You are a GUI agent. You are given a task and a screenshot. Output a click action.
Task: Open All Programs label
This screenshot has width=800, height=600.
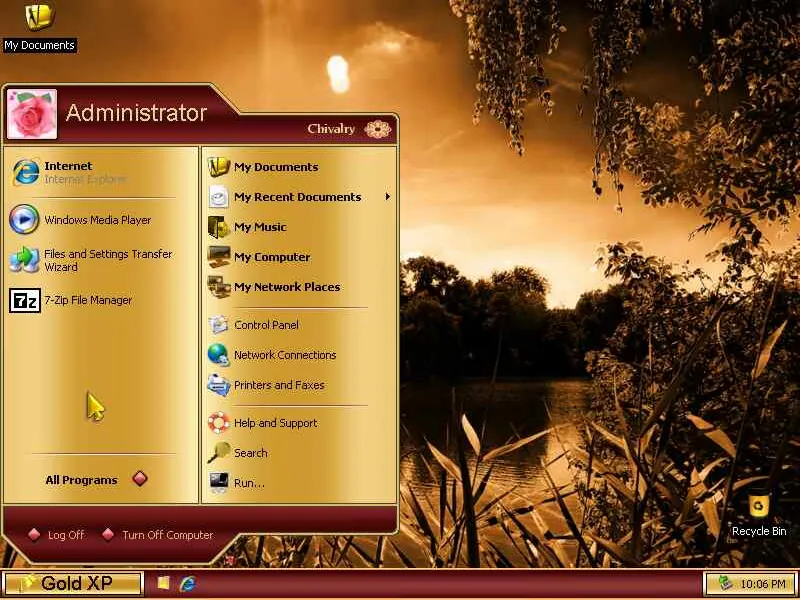tap(82, 480)
